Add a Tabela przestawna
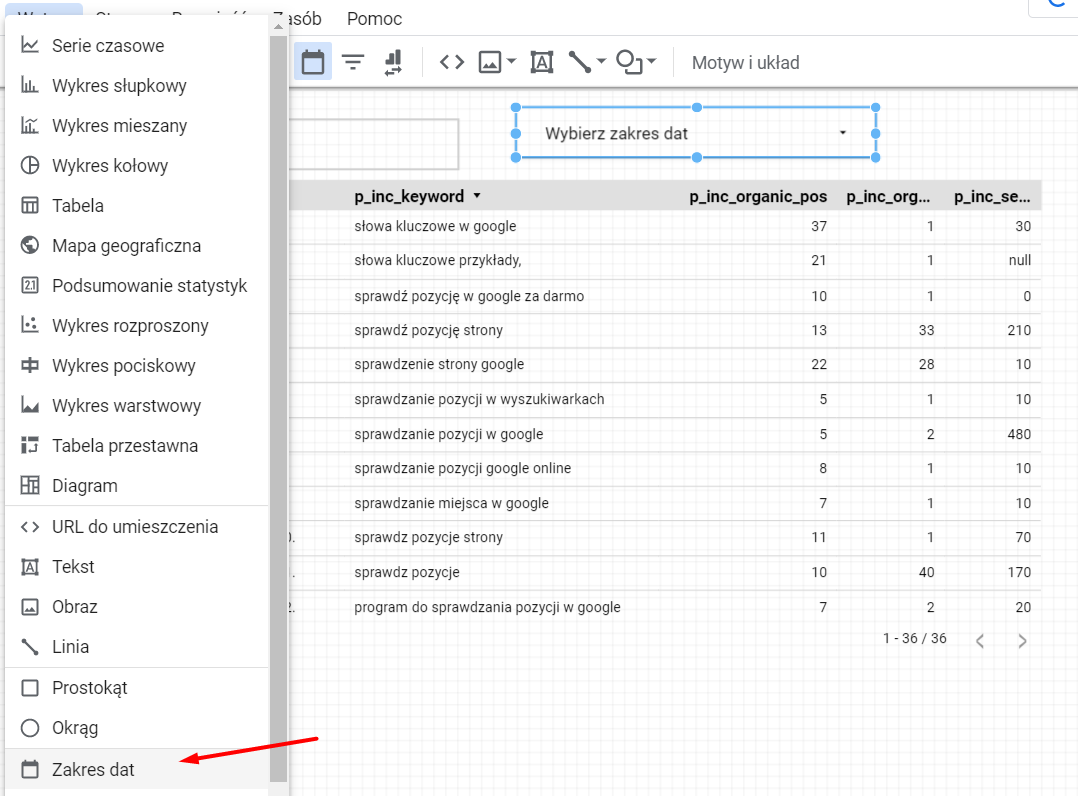 tap(136, 445)
